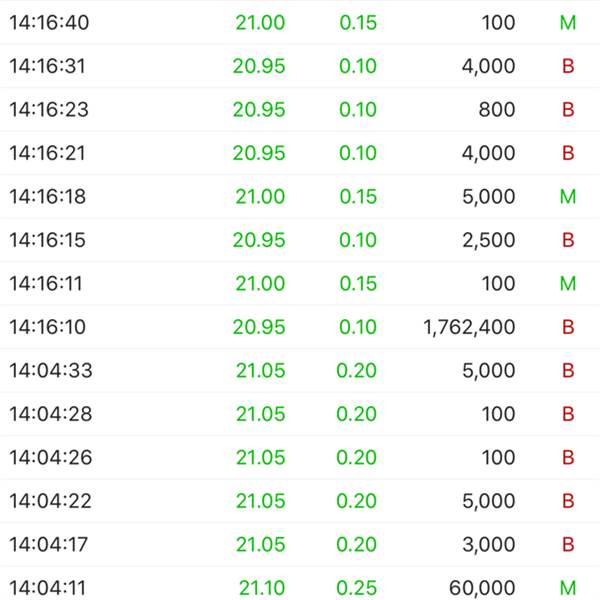Image resolution: width=600 pixels, height=600 pixels.
Task: Click price 21.10 at 14:04:11
Action: (262, 588)
